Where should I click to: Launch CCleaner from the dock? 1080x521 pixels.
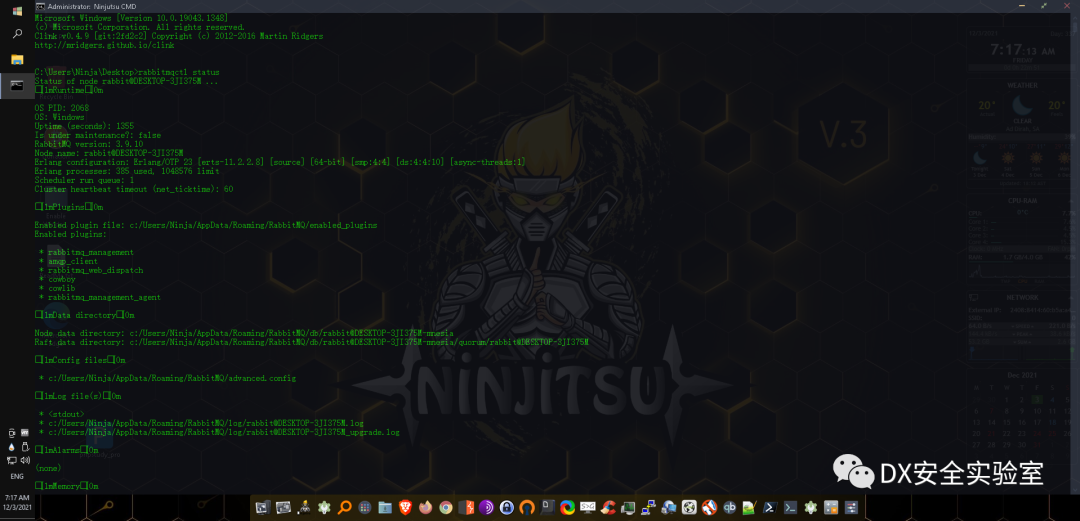pos(608,508)
